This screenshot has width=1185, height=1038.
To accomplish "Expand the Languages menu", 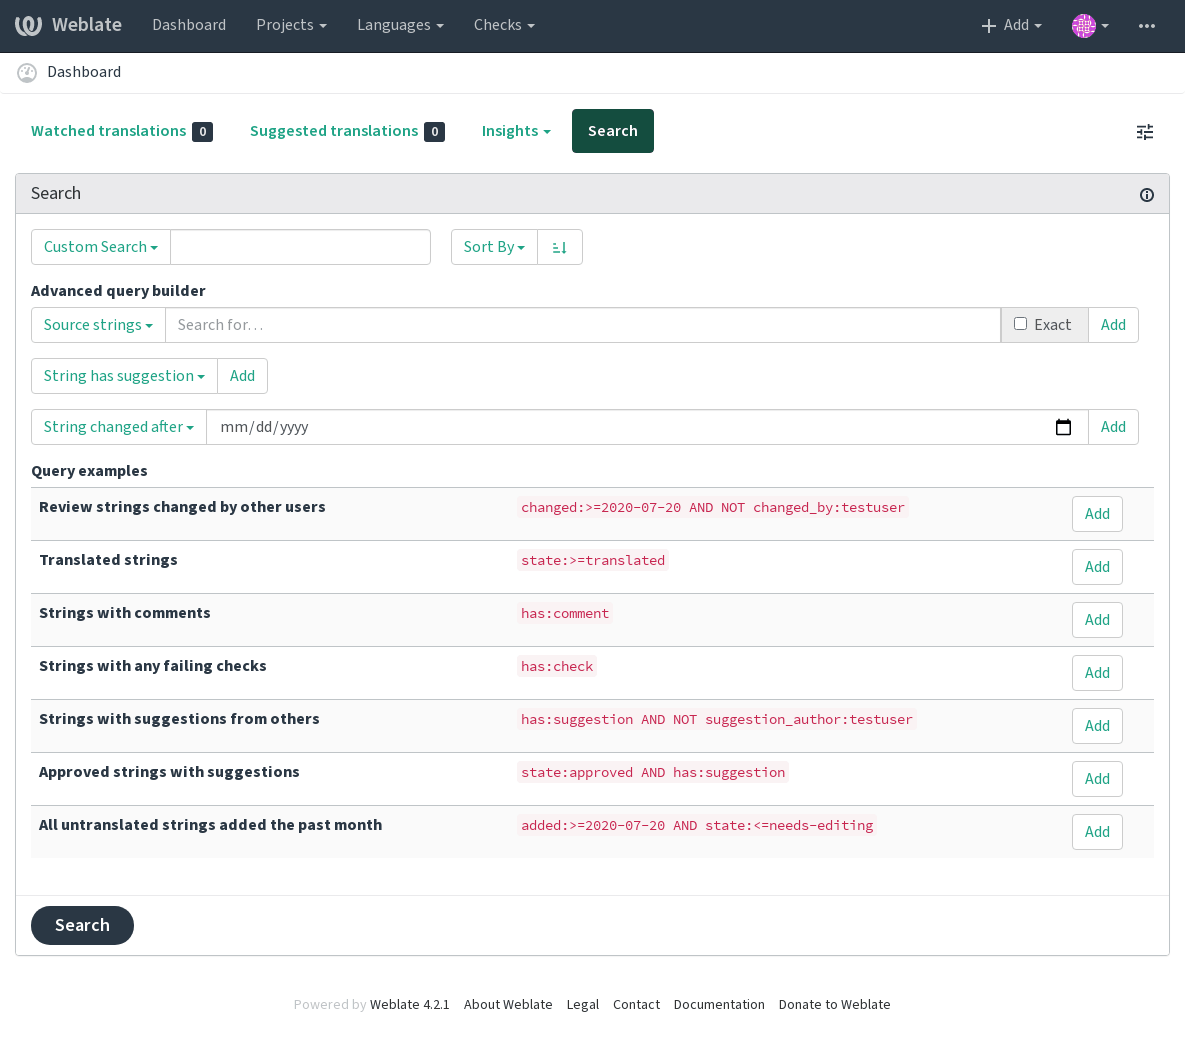I will pos(400,25).
